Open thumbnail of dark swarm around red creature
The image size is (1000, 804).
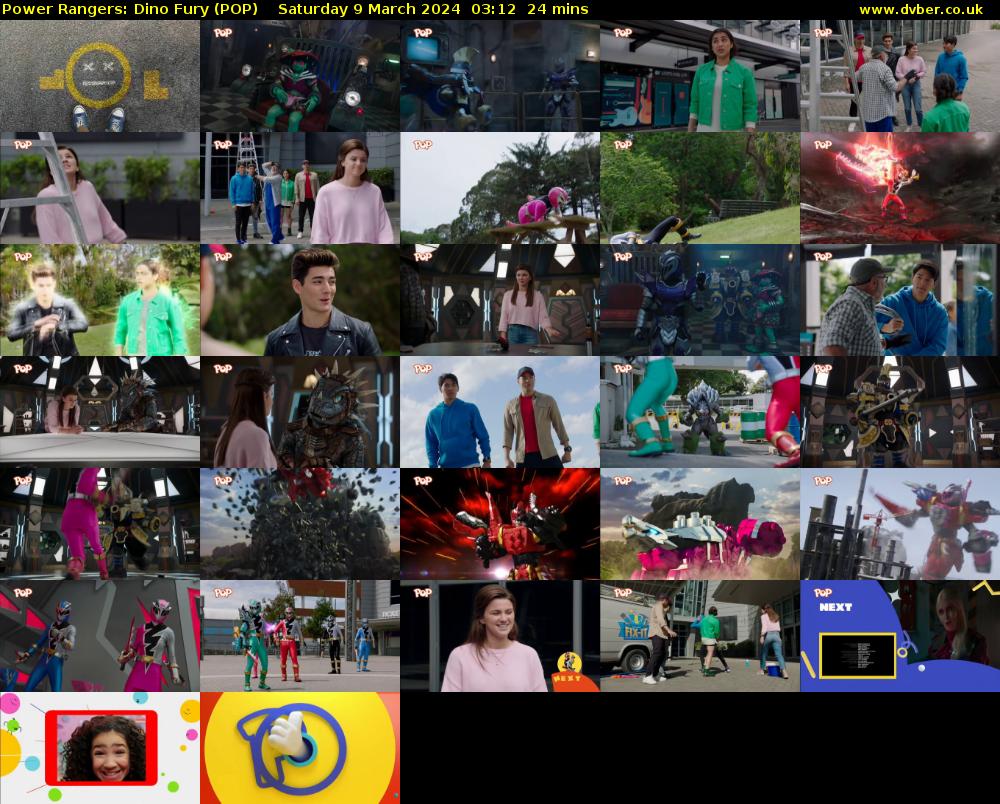point(300,523)
